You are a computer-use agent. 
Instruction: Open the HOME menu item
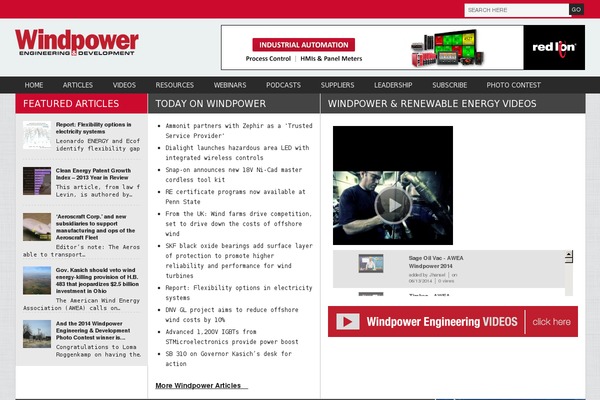[x=34, y=85]
